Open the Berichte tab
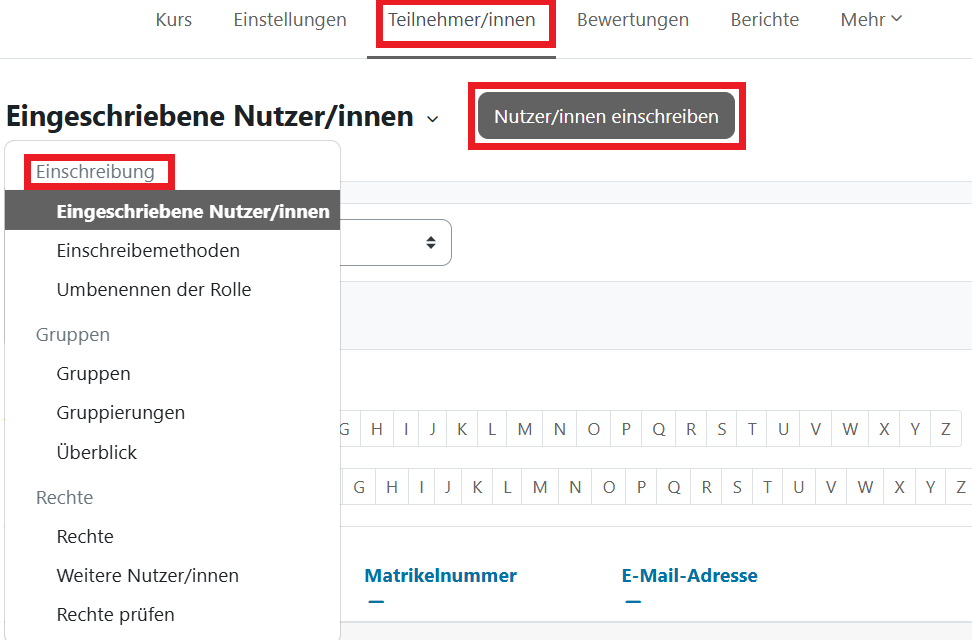This screenshot has width=972, height=640. pos(764,20)
